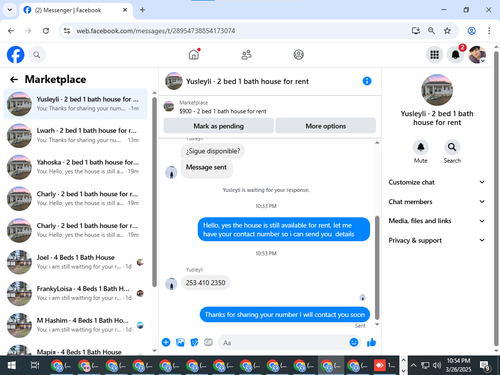500x375 pixels.
Task: Go back in browser history
Action: pos(11,31)
